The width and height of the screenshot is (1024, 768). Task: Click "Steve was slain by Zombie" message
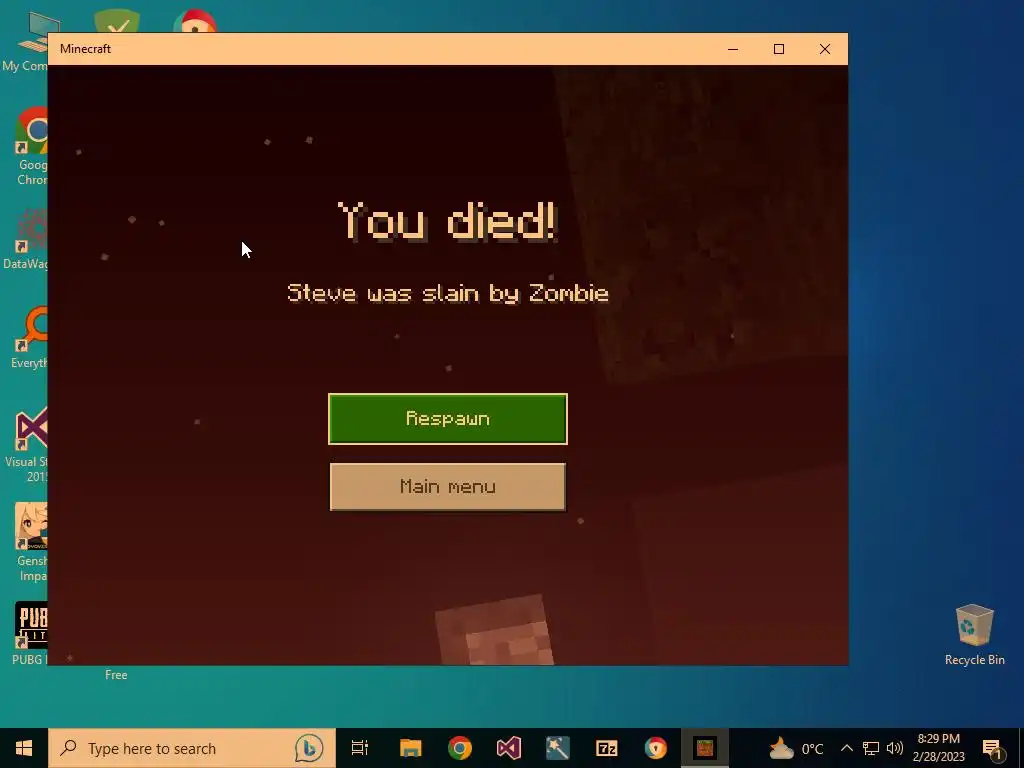[448, 293]
